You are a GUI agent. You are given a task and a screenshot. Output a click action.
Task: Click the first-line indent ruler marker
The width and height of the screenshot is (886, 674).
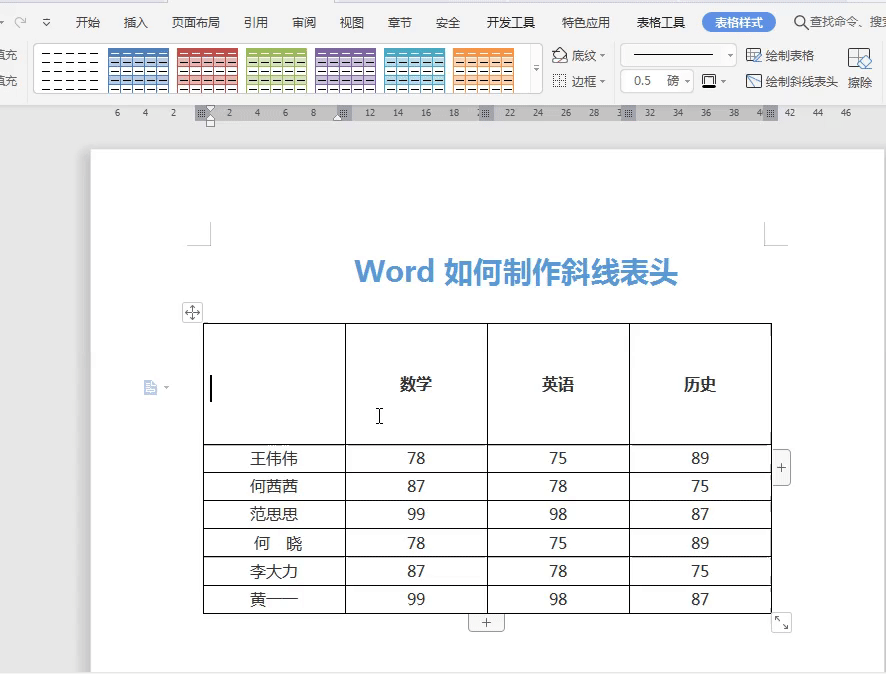pyautogui.click(x=210, y=110)
